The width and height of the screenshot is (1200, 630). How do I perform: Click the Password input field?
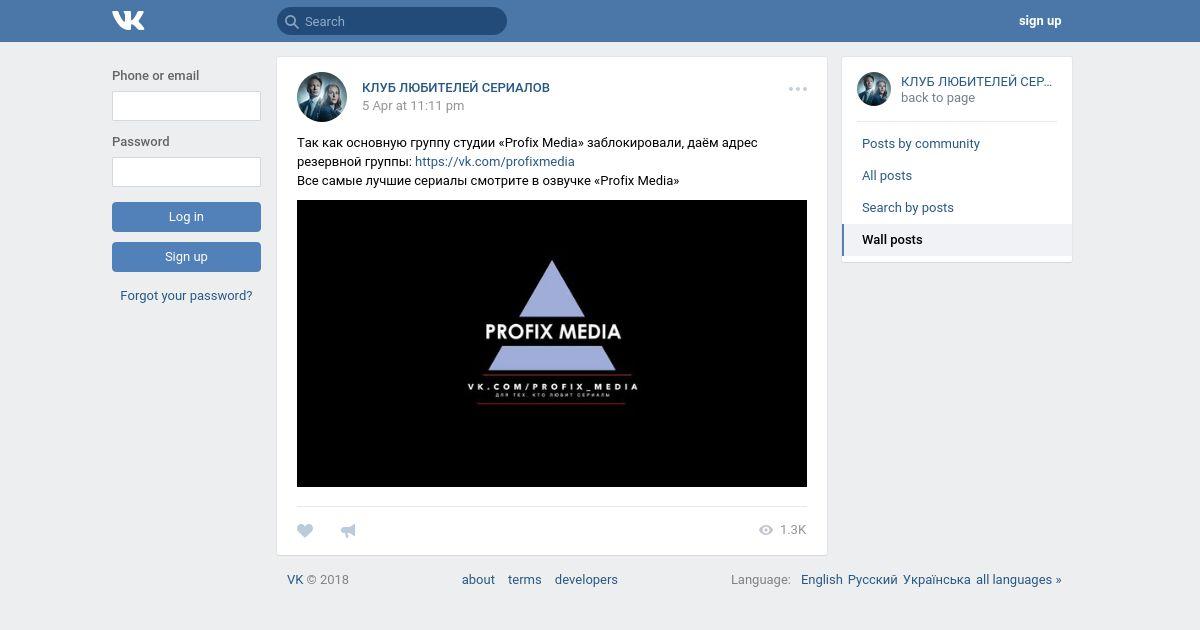186,172
